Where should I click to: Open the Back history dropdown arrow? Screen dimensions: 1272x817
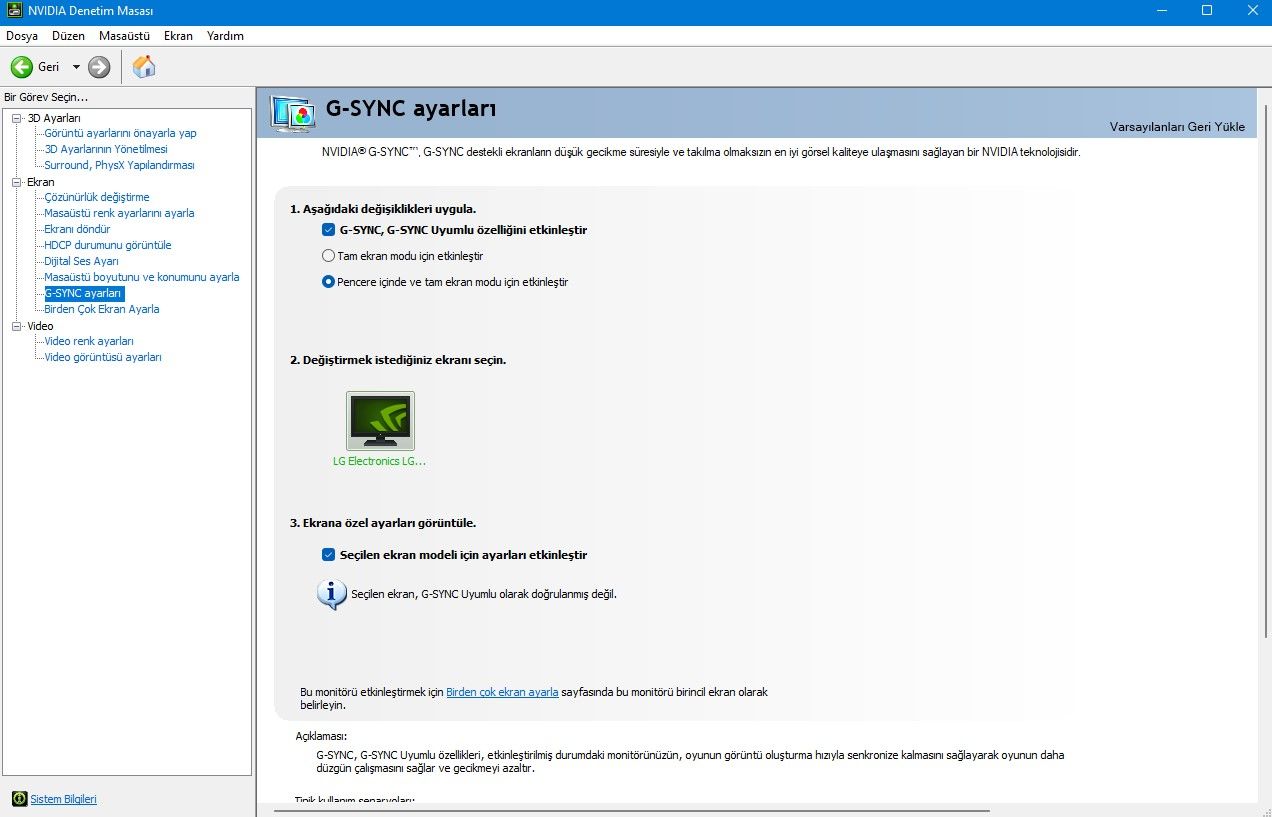click(76, 67)
